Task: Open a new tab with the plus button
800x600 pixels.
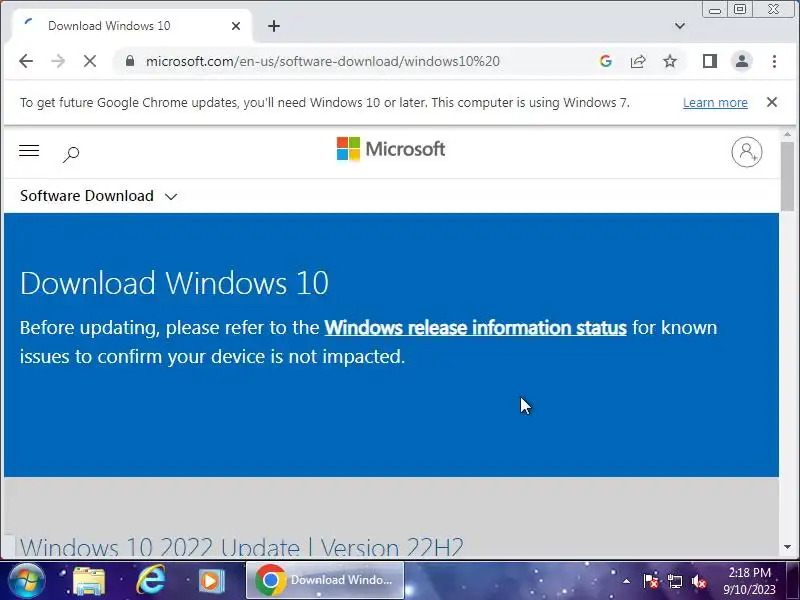Action: 274,26
